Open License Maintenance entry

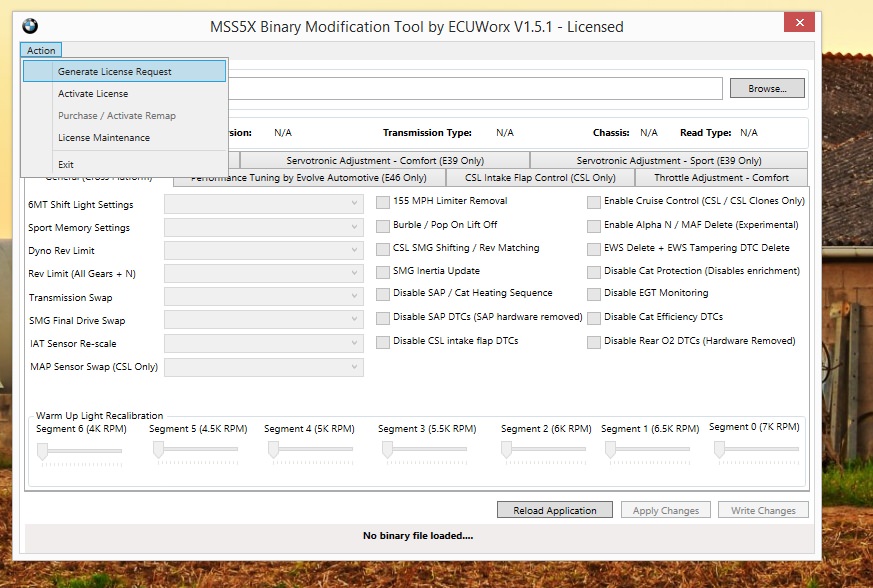[124, 138]
